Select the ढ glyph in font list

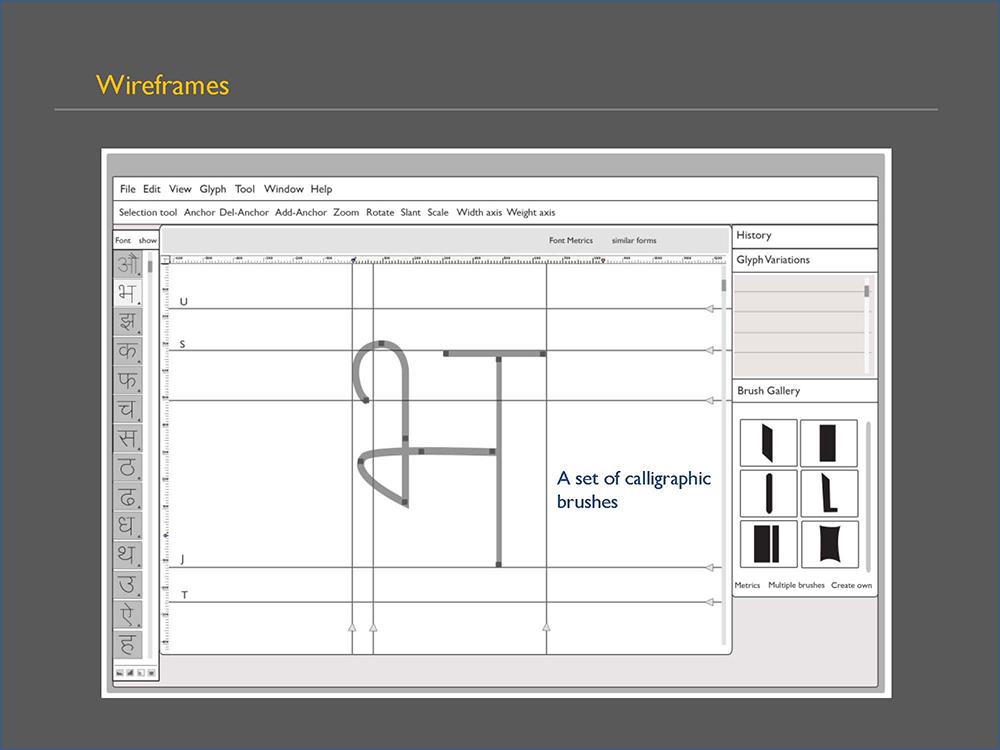(128, 497)
